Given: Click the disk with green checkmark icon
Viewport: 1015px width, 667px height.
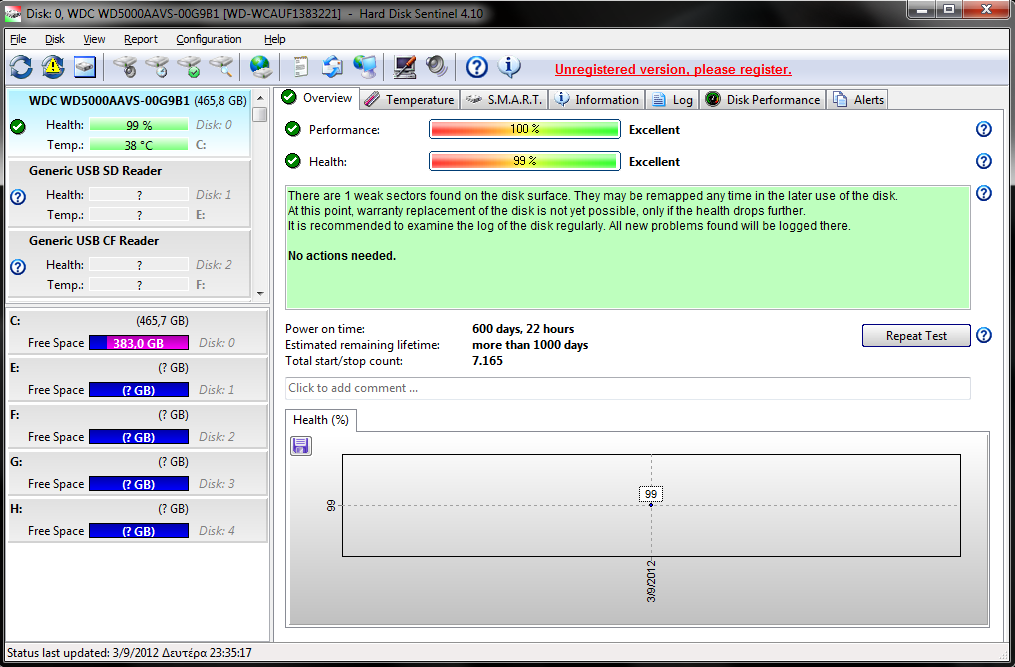Looking at the screenshot, I should [190, 67].
